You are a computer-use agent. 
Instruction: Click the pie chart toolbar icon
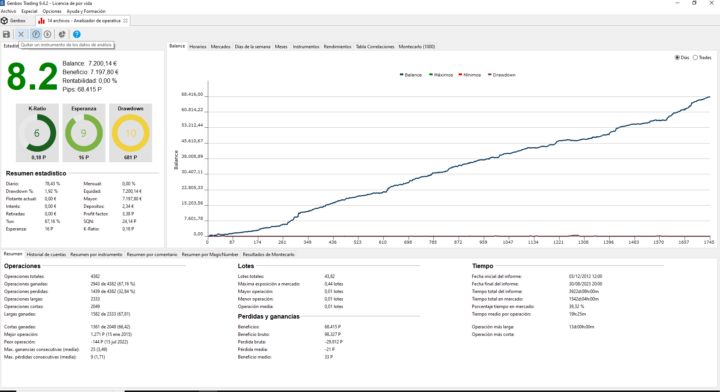62,34
